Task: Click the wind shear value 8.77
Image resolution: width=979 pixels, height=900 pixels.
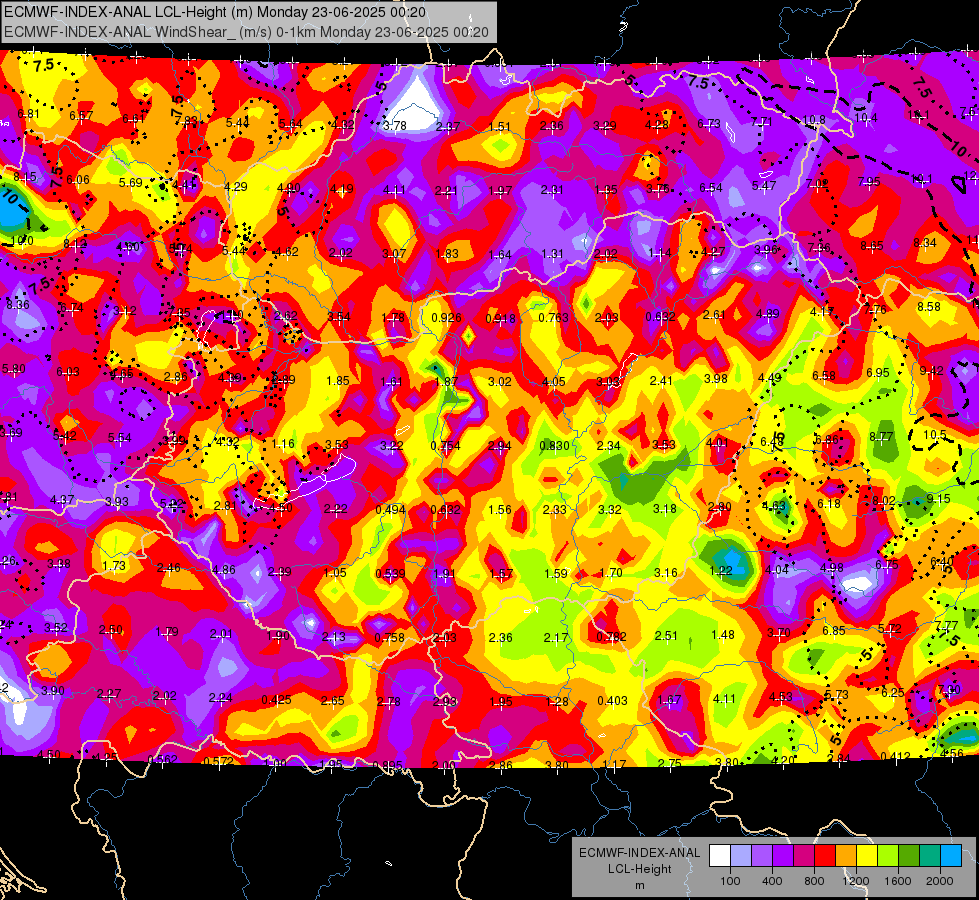Action: pos(882,437)
